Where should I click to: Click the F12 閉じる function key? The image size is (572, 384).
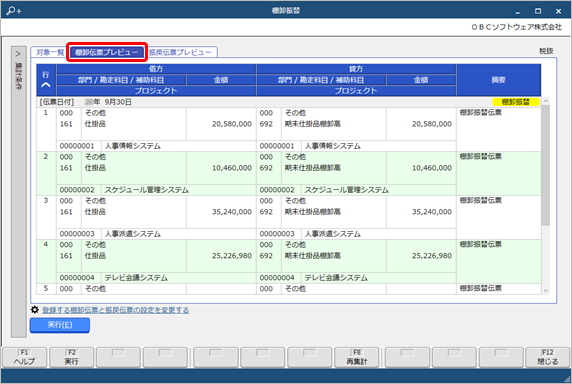point(548,357)
